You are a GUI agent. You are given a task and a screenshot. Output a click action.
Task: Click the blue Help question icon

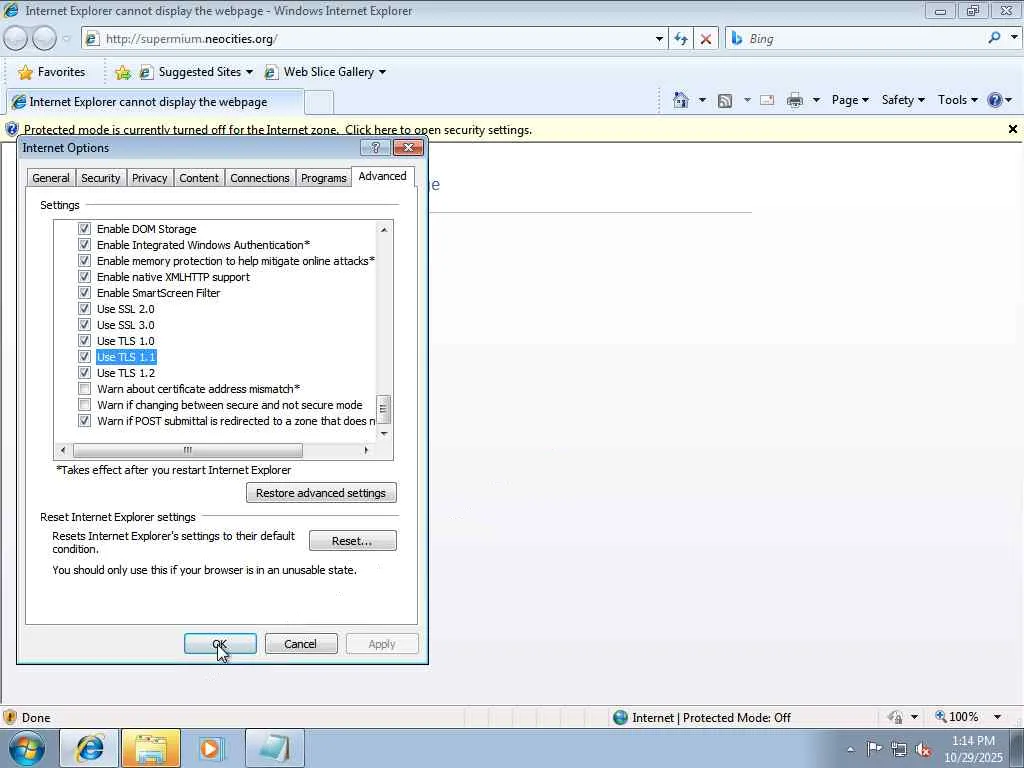tap(995, 100)
